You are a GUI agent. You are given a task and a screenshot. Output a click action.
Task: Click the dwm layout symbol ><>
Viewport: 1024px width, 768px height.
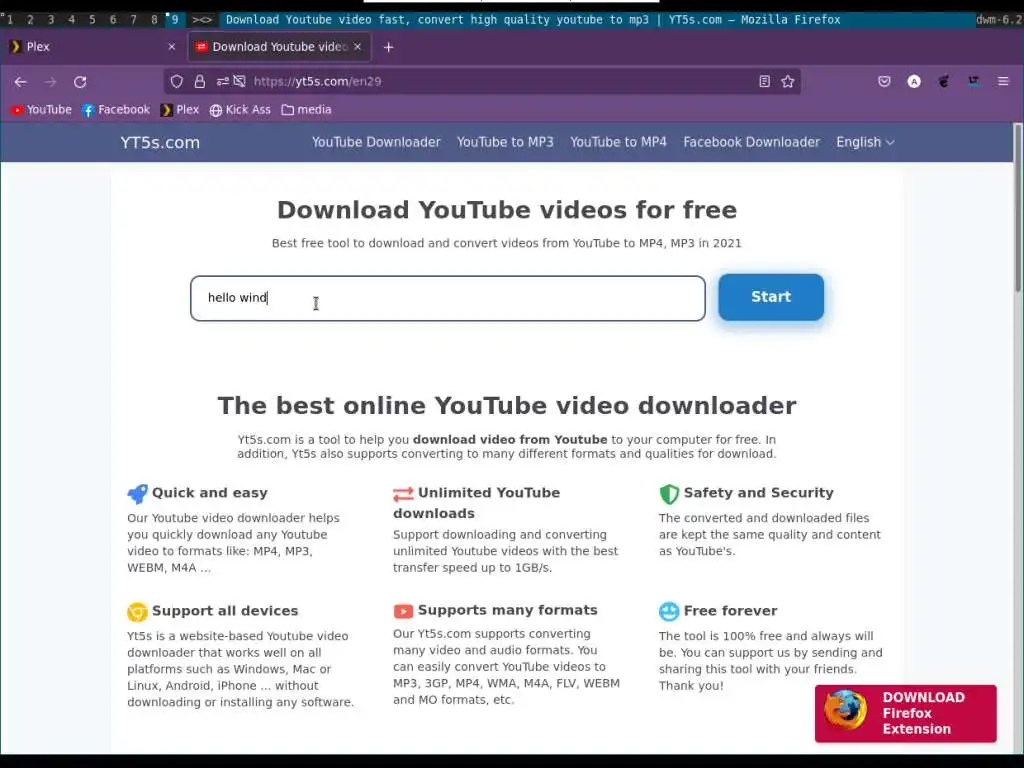(x=202, y=20)
